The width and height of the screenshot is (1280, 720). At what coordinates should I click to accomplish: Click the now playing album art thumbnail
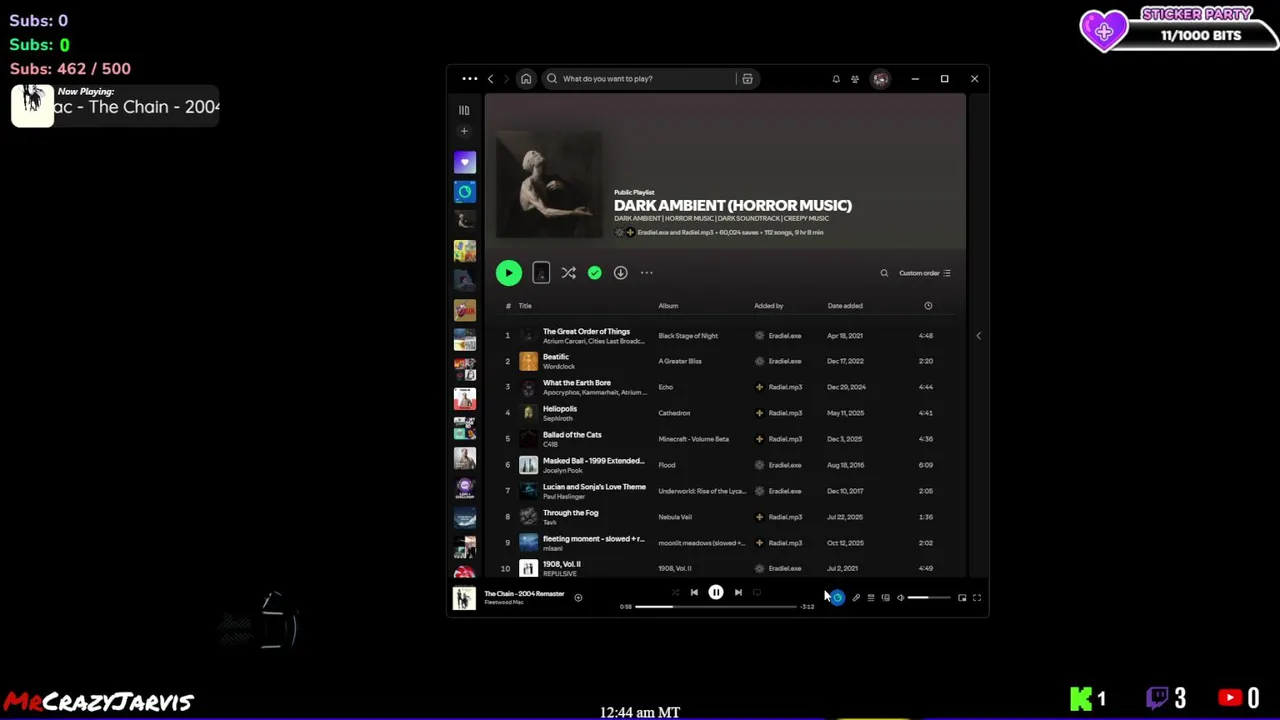point(464,598)
